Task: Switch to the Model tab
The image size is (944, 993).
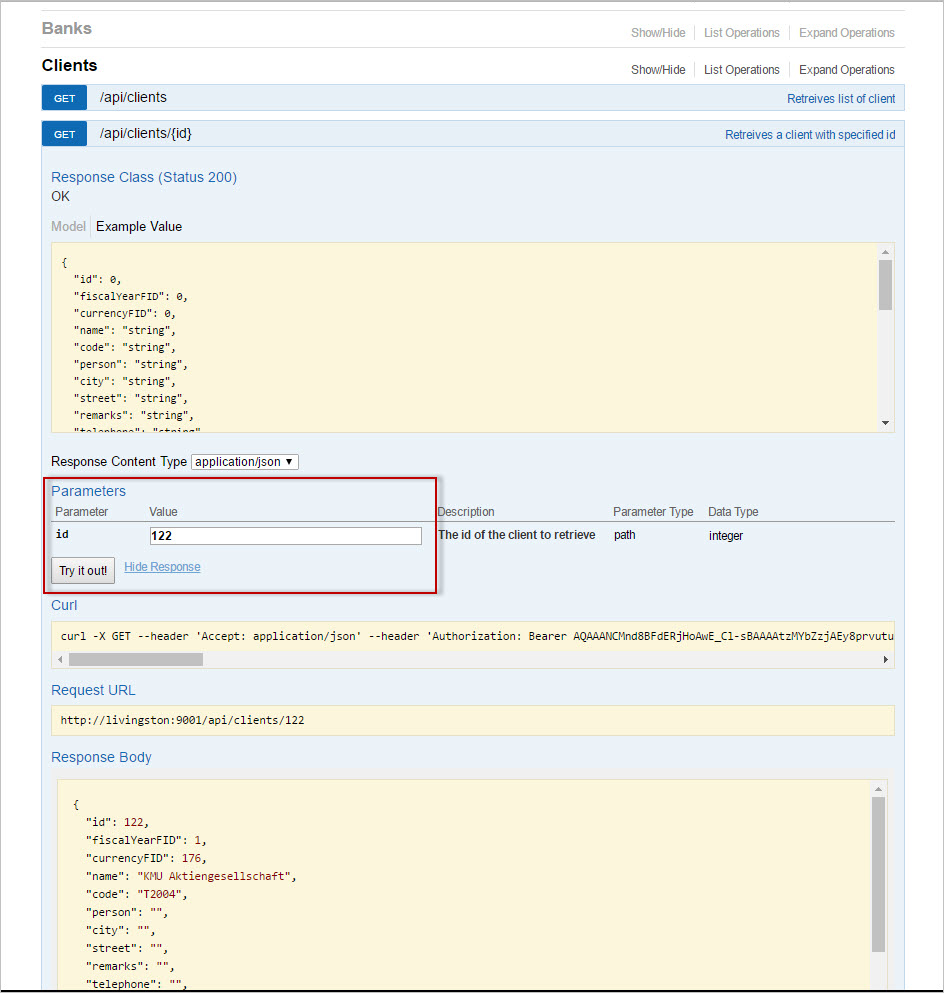Action: click(x=68, y=226)
